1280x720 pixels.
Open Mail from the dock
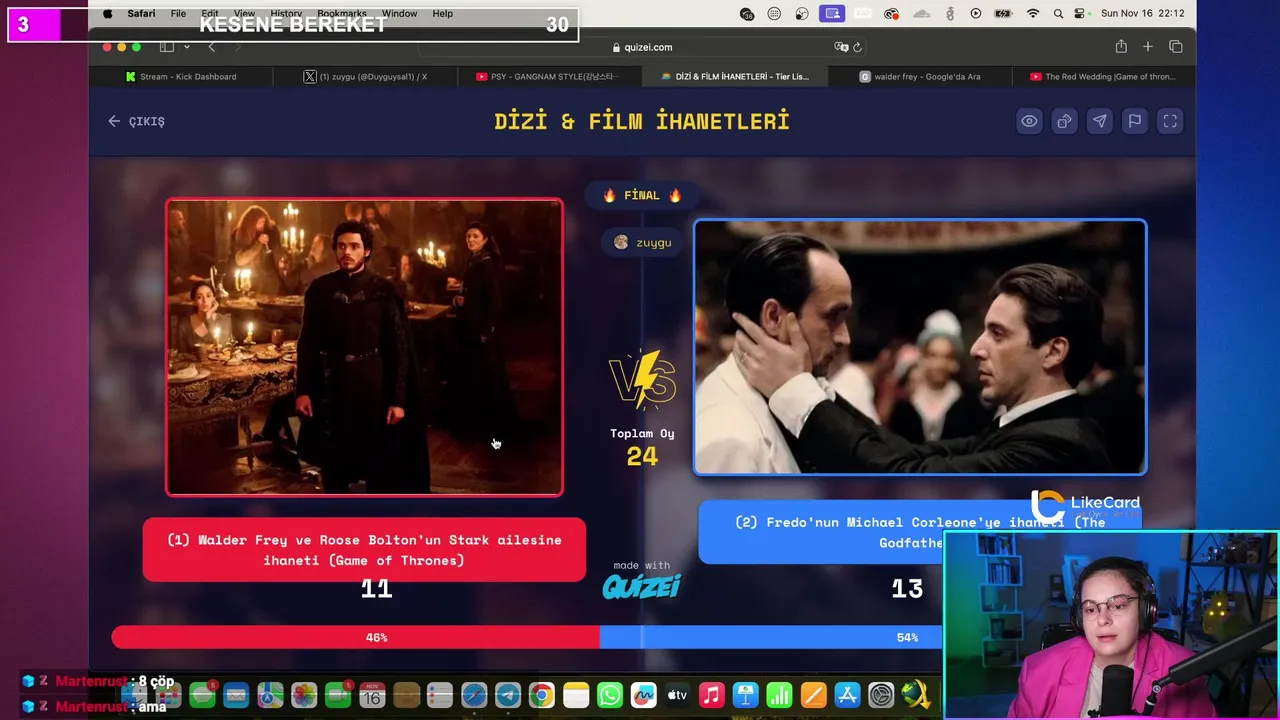pos(236,695)
